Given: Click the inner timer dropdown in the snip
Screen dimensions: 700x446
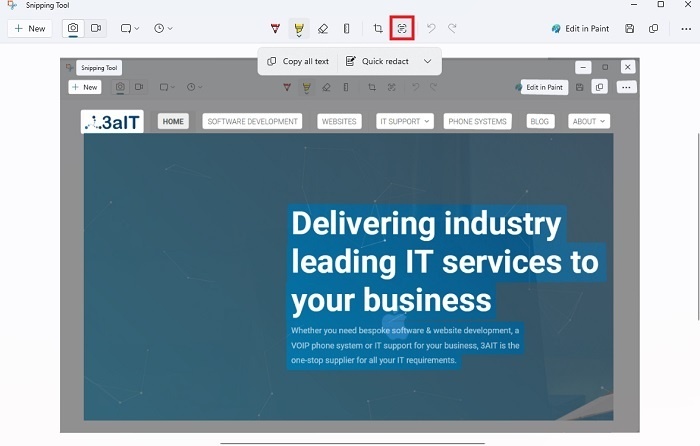Looking at the screenshot, I should pyautogui.click(x=194, y=88).
